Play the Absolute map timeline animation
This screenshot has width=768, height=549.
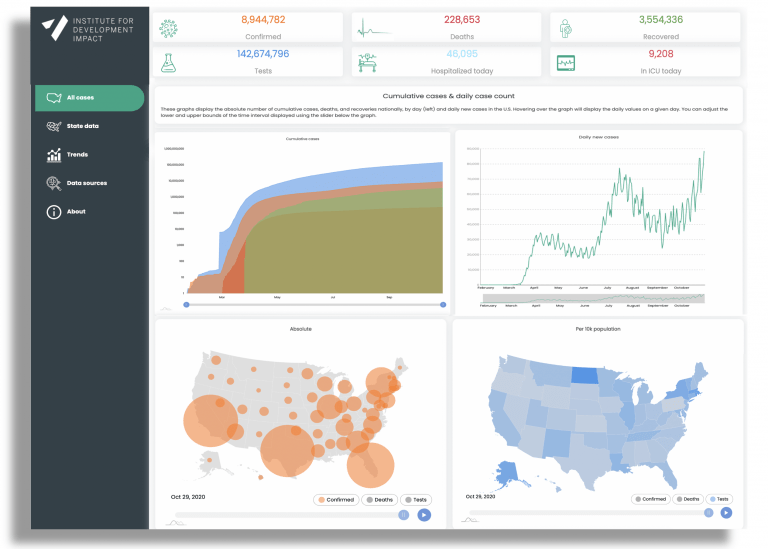click(424, 515)
